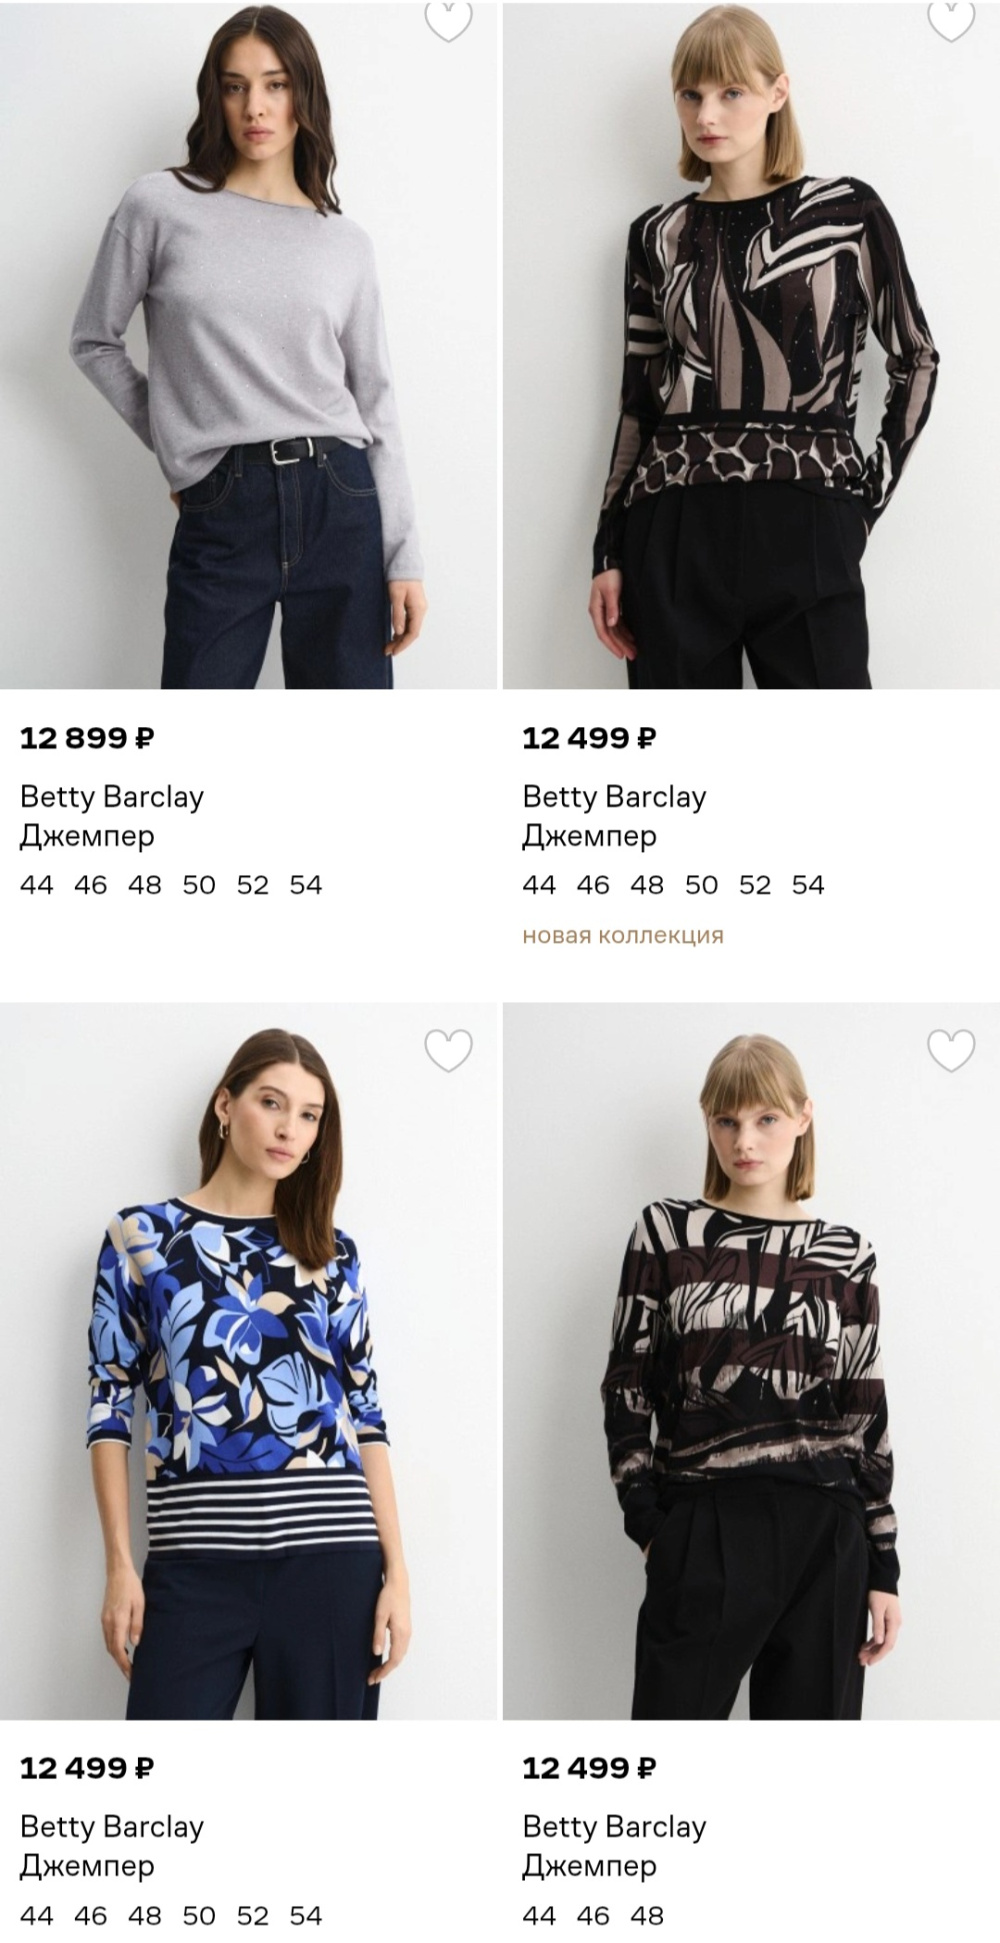Favorite the gray sequin jumper
The image size is (1000, 1943).
pyautogui.click(x=448, y=20)
